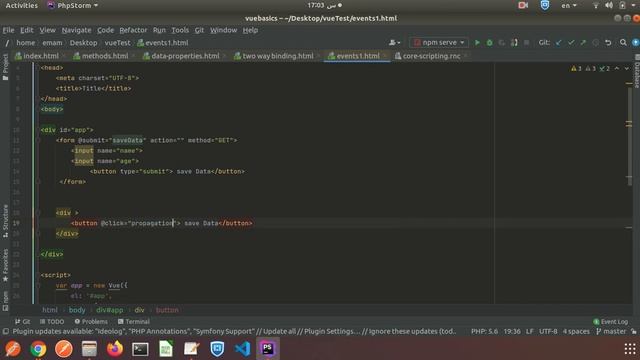The height and width of the screenshot is (360, 640).
Task: Collapse the script tag fold marker
Action: [x=38, y=275]
